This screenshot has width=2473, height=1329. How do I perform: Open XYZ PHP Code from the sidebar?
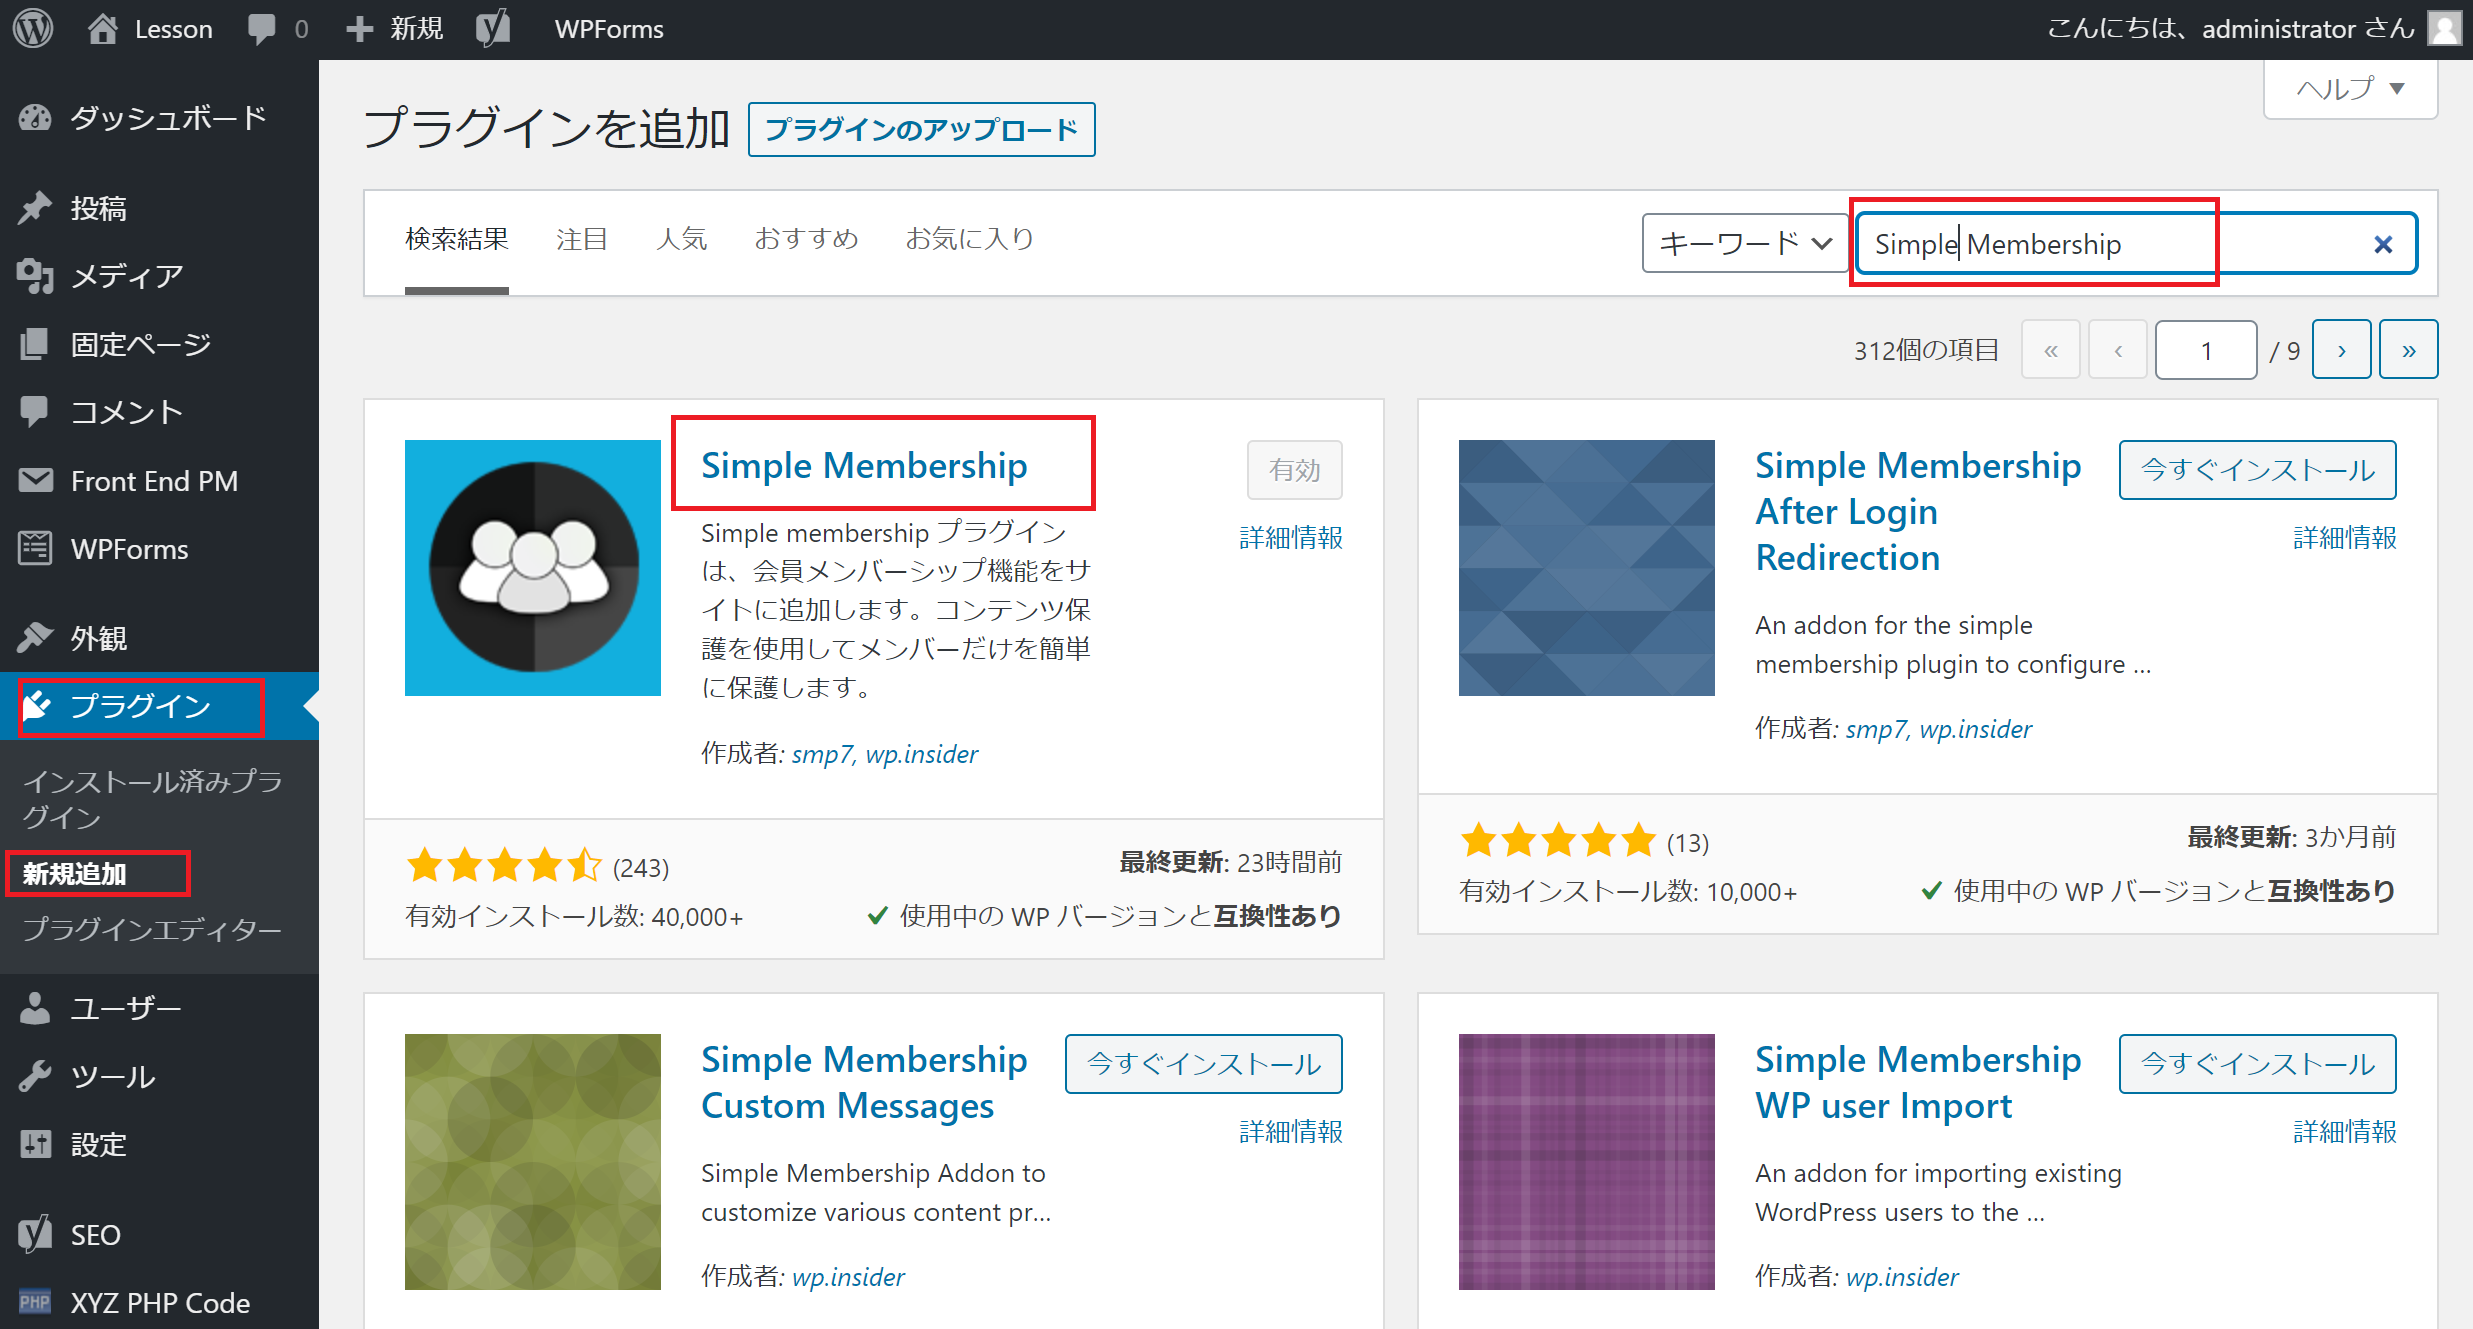tap(160, 1303)
